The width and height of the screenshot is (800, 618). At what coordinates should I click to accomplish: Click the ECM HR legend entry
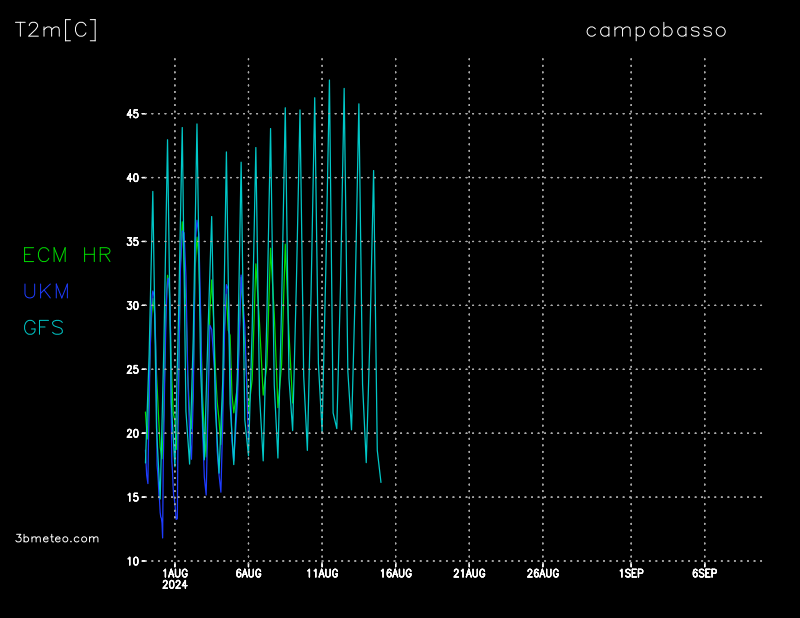coord(67,255)
